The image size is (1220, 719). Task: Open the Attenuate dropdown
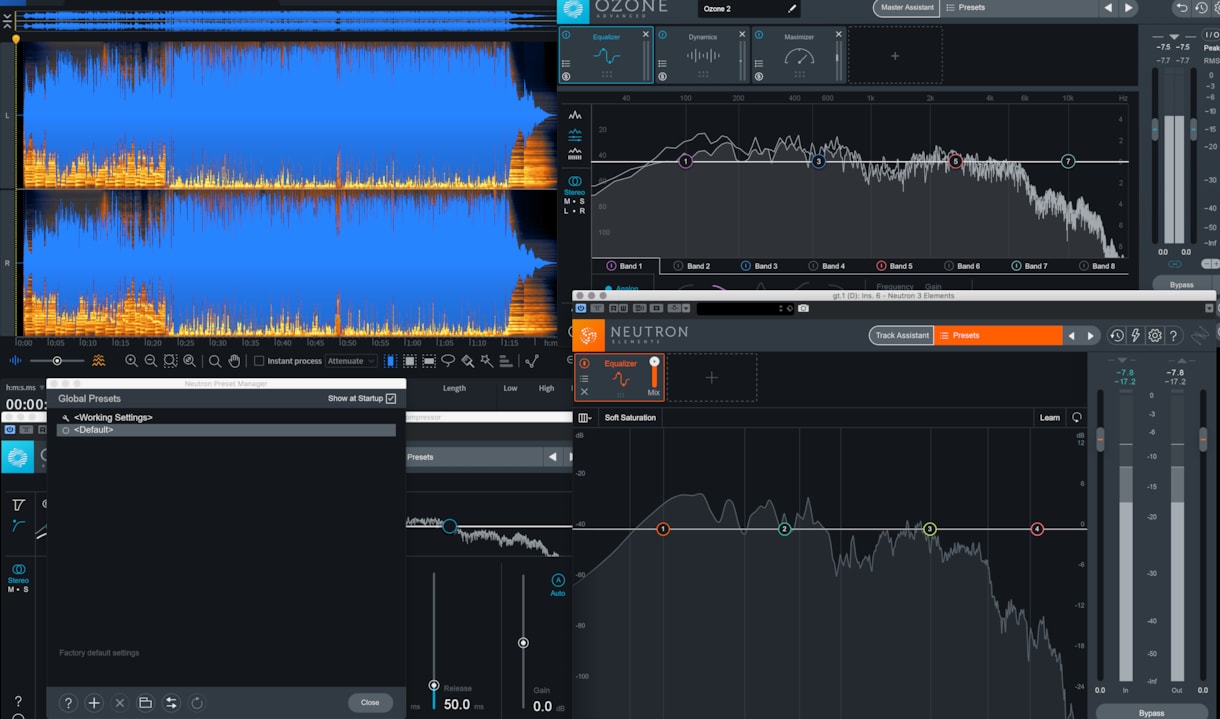click(351, 361)
